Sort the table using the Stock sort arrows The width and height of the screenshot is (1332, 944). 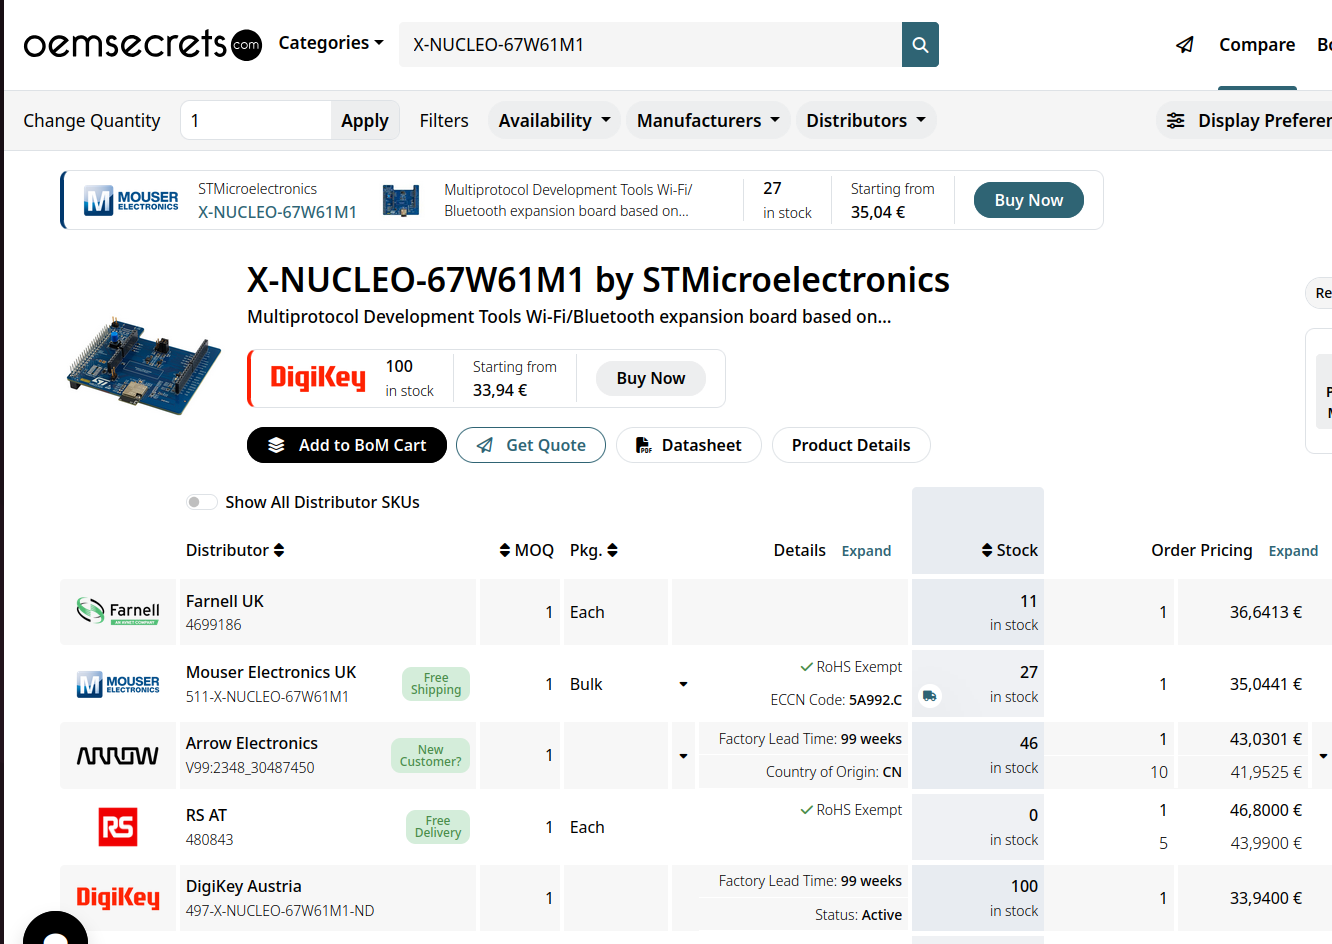987,550
